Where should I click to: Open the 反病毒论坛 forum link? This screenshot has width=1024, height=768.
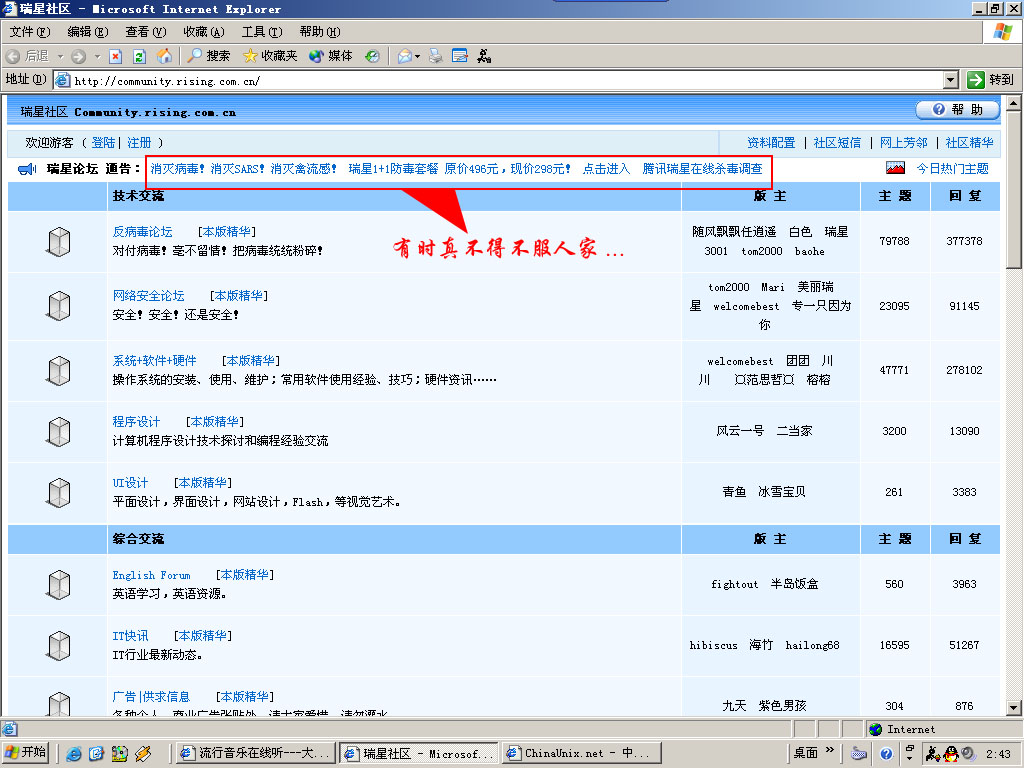[142, 232]
